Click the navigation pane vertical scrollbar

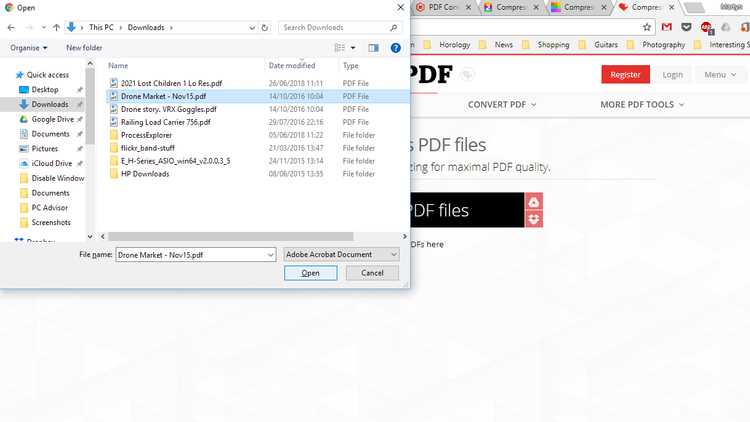(89, 107)
